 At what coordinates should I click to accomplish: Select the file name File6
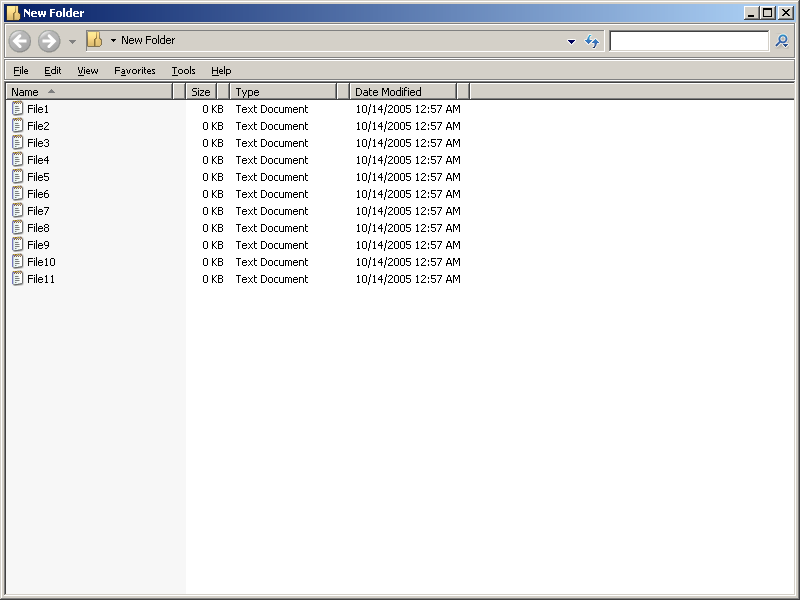click(x=38, y=194)
